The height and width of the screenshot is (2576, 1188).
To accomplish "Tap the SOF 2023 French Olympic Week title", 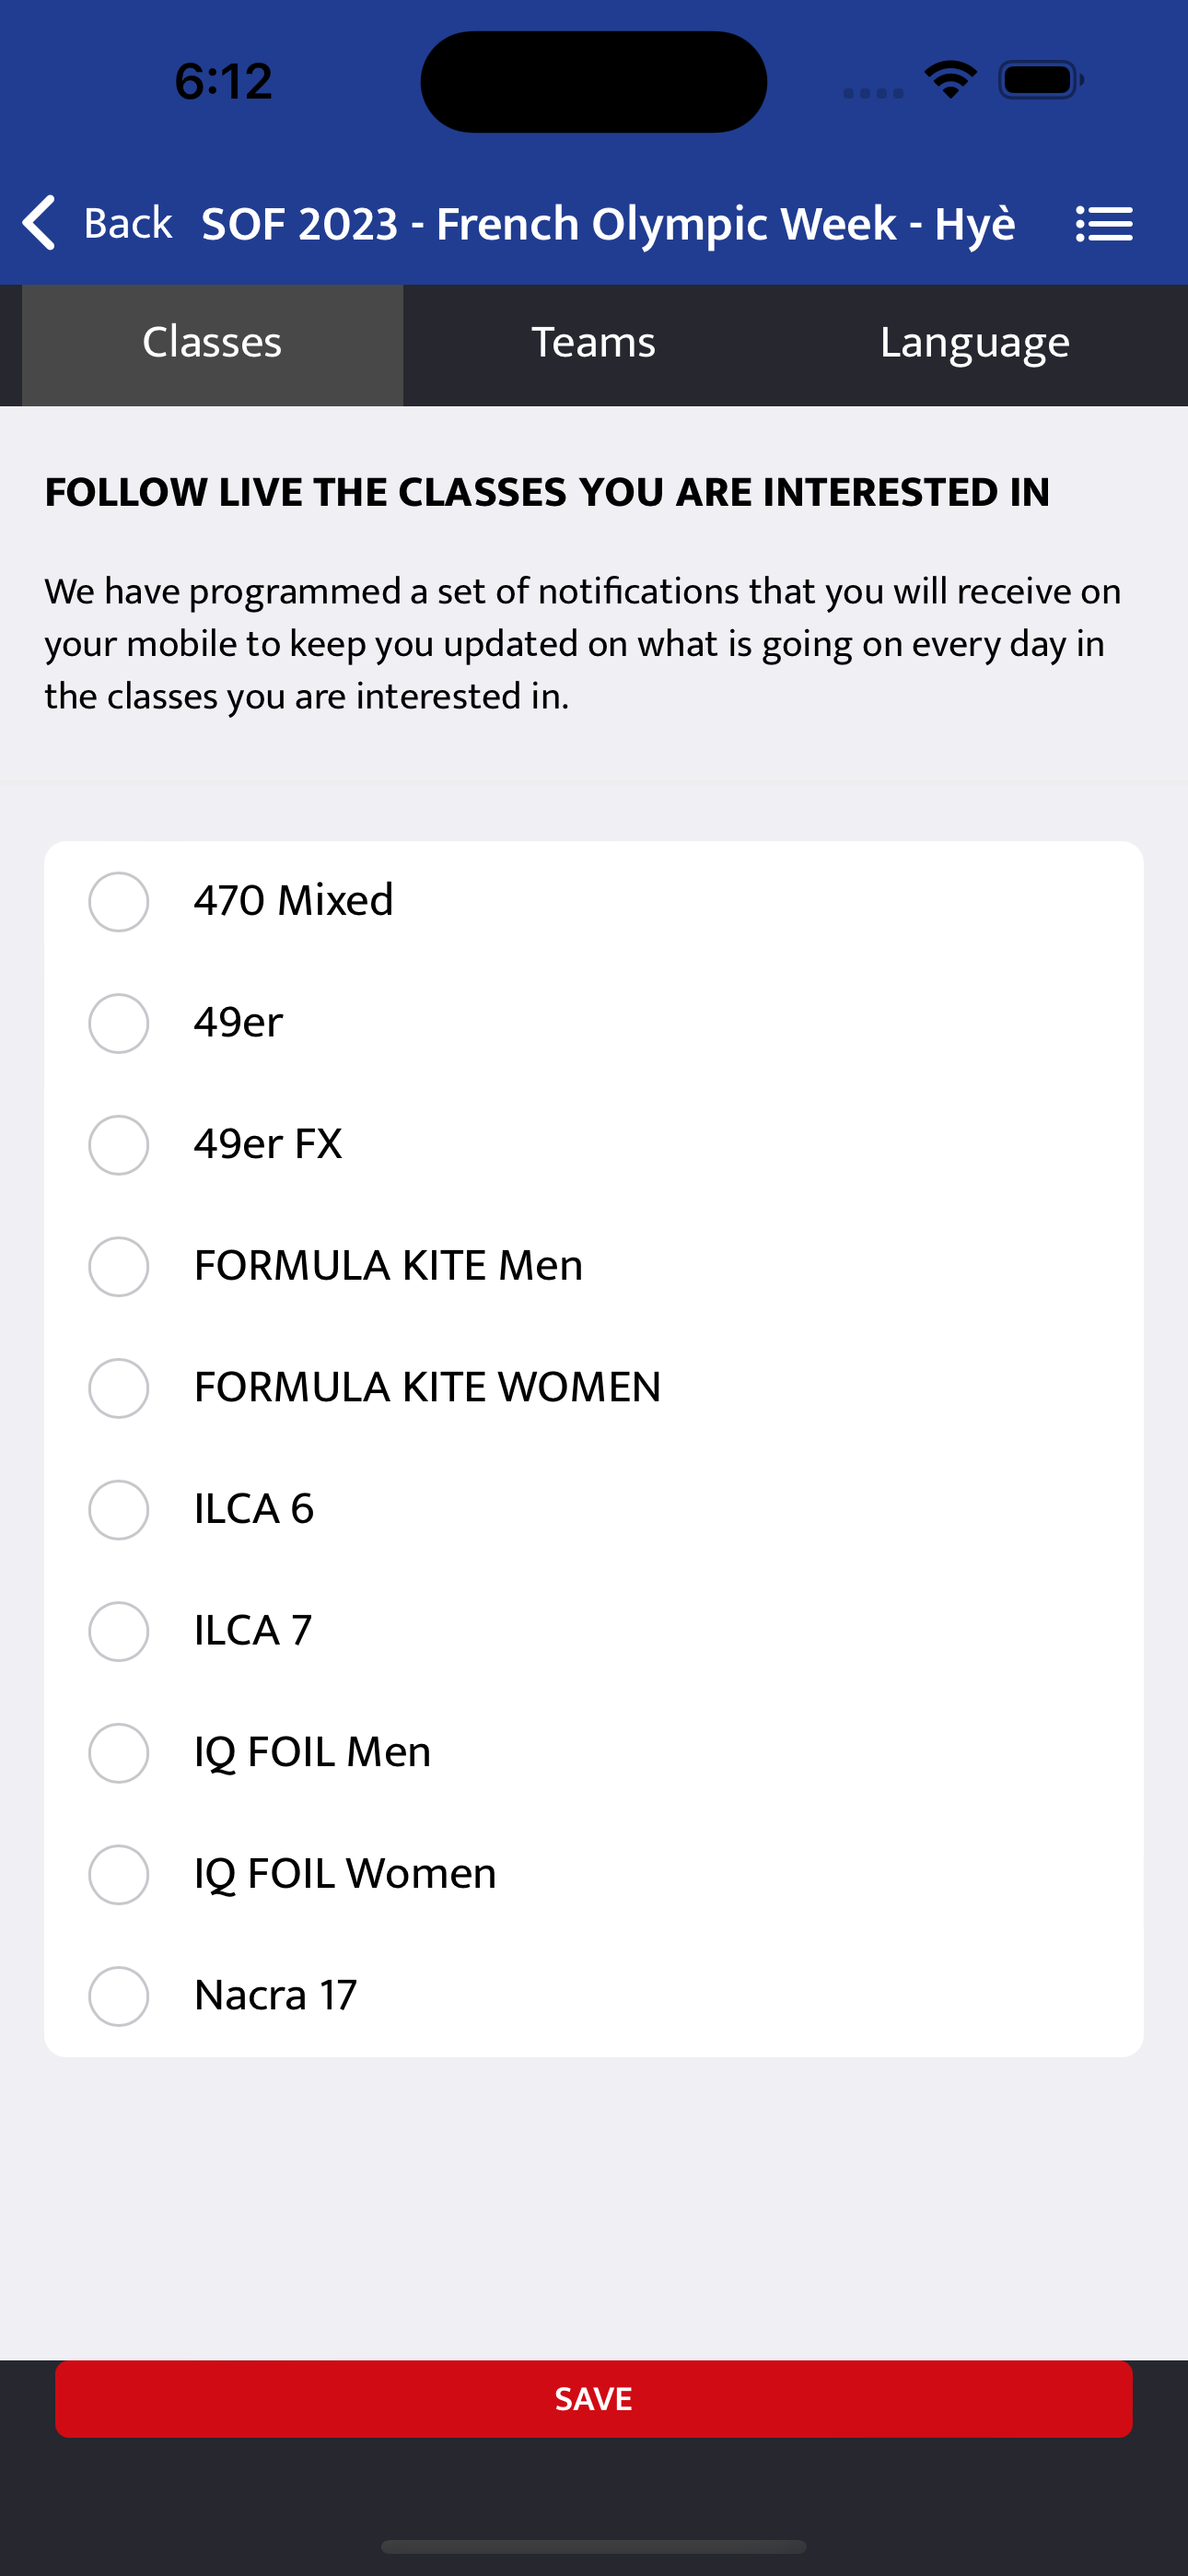I will 608,224.
